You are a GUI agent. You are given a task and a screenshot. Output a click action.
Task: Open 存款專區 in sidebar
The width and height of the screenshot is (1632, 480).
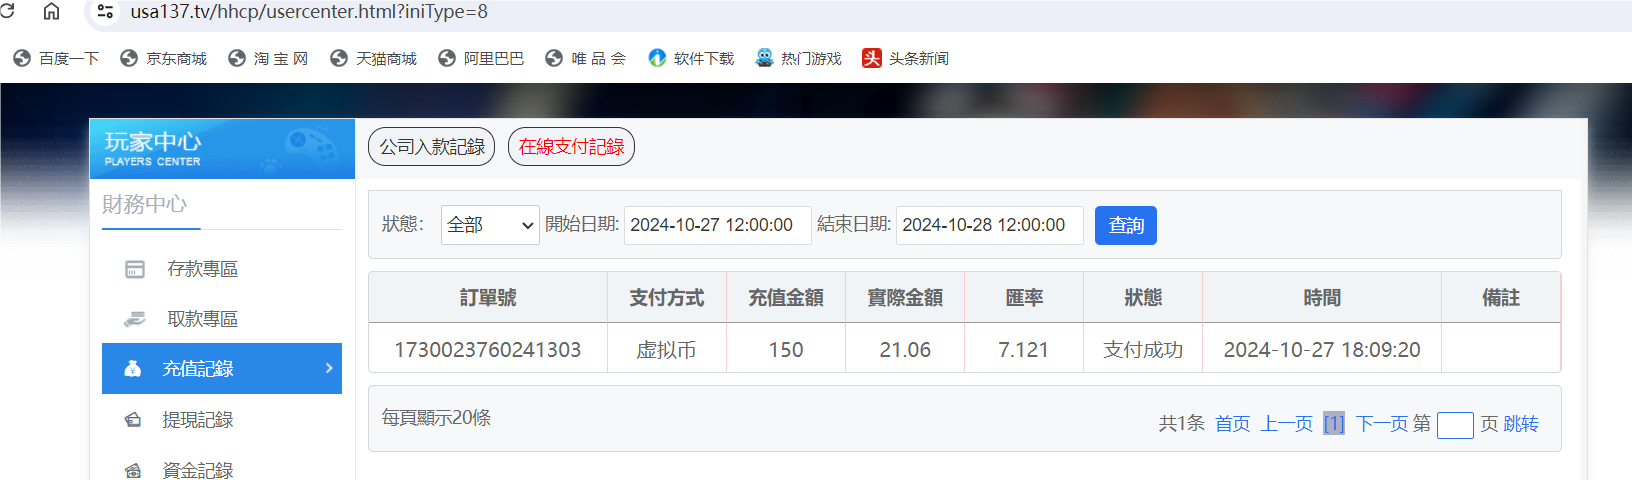[x=222, y=269]
